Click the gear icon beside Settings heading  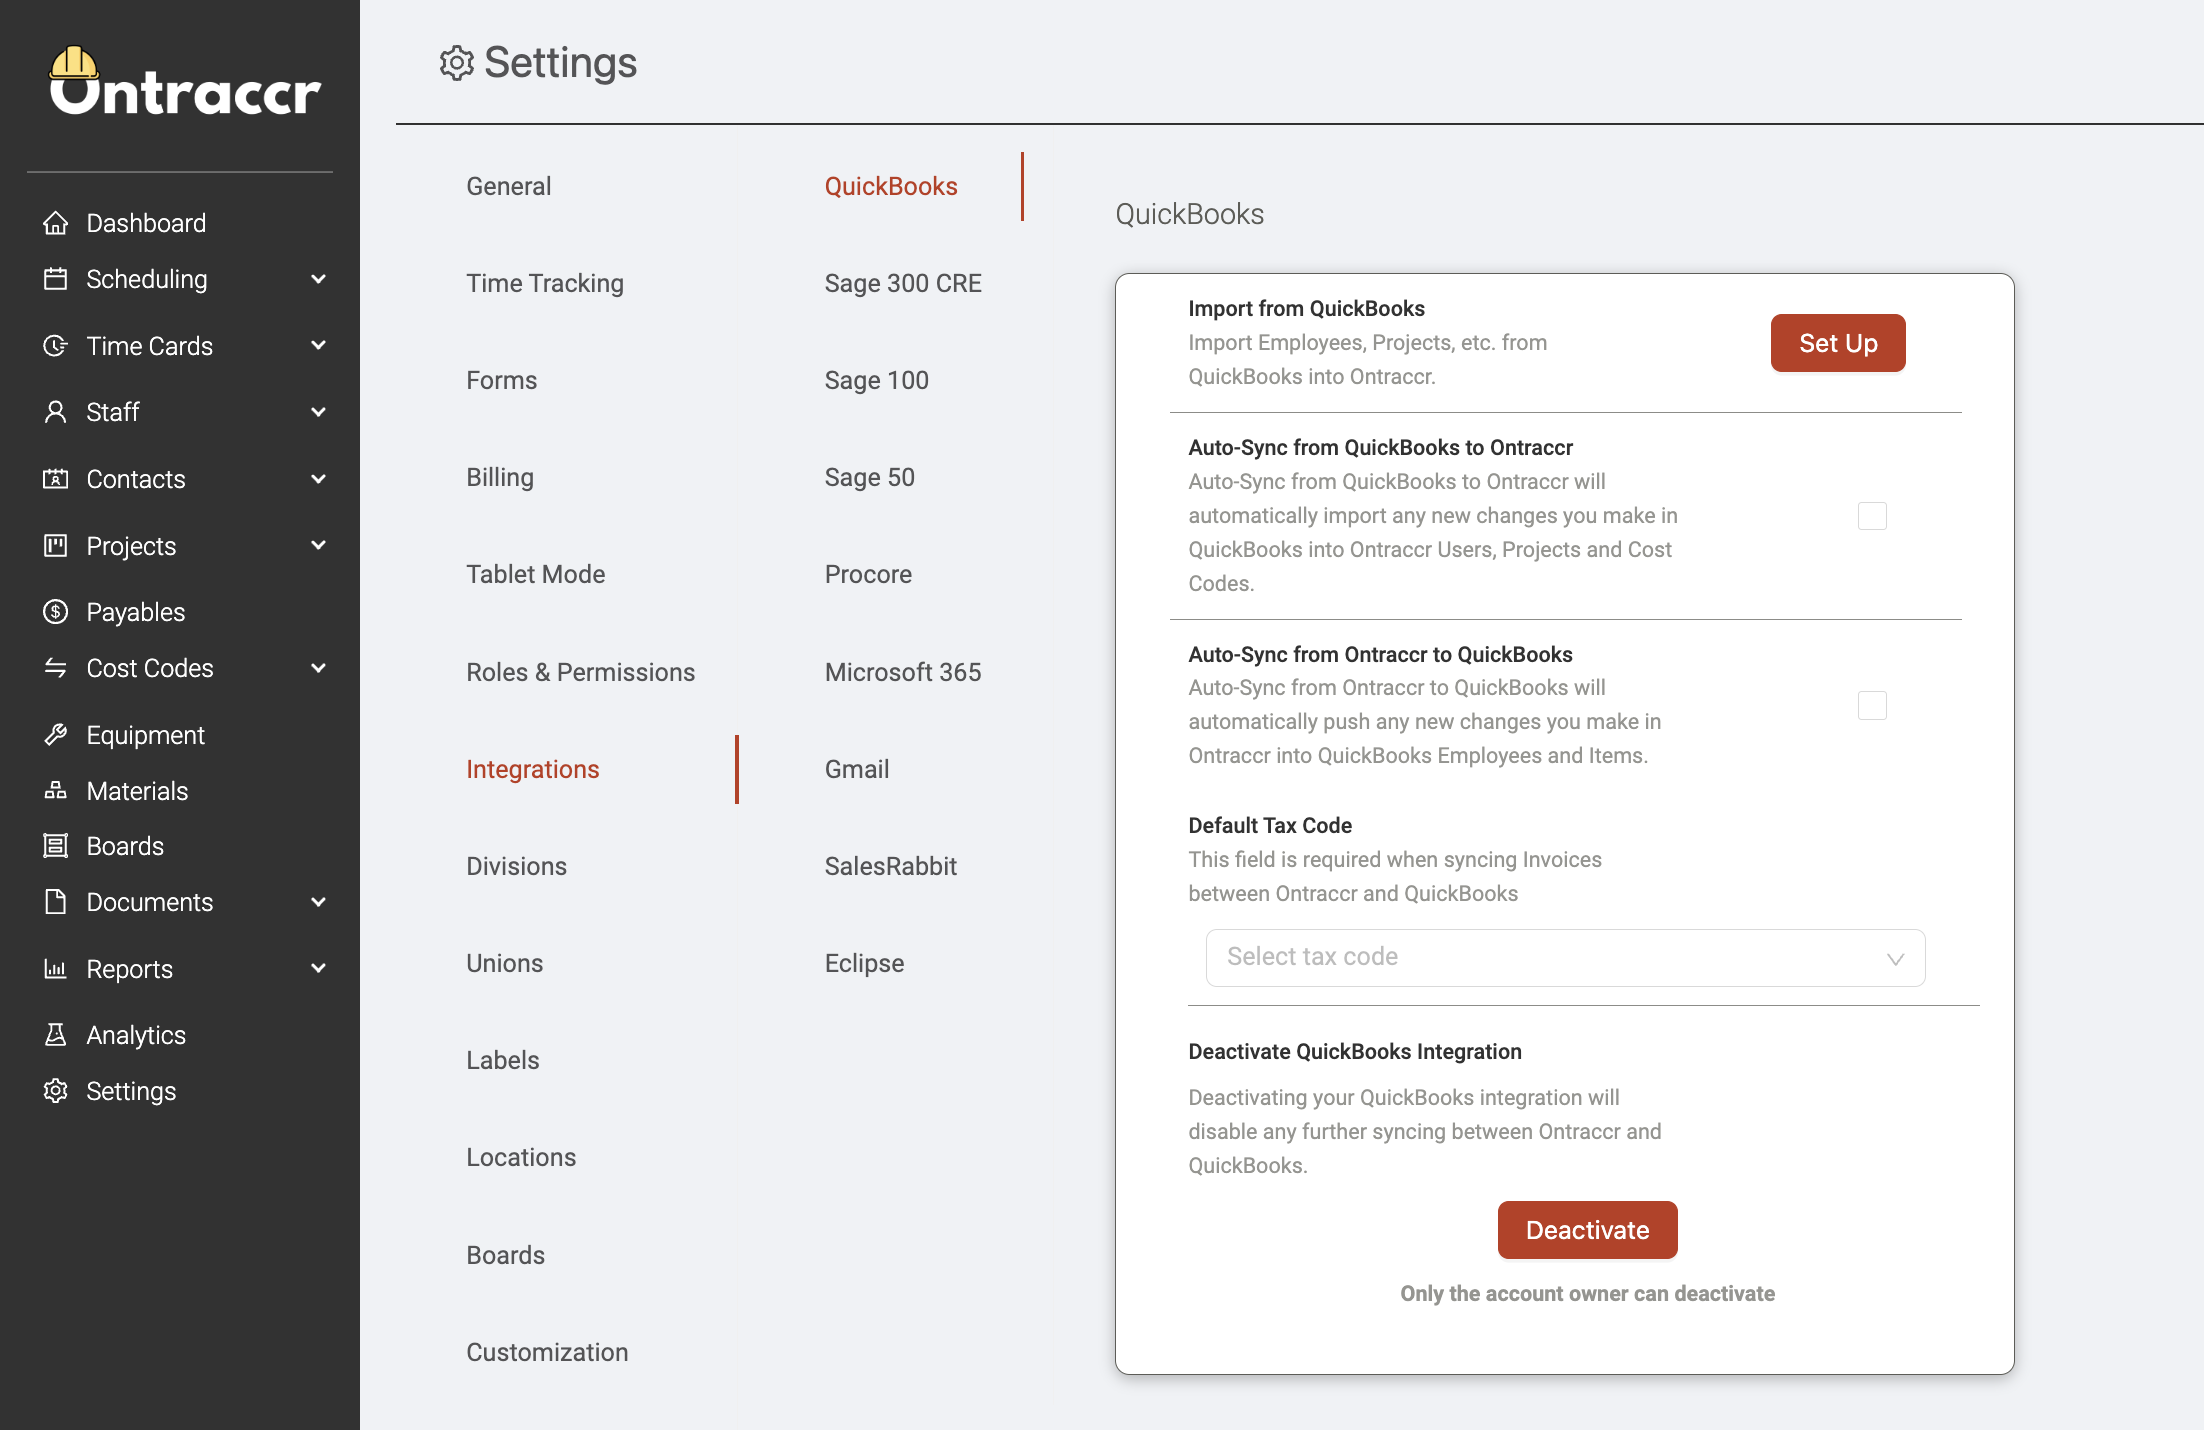point(456,63)
